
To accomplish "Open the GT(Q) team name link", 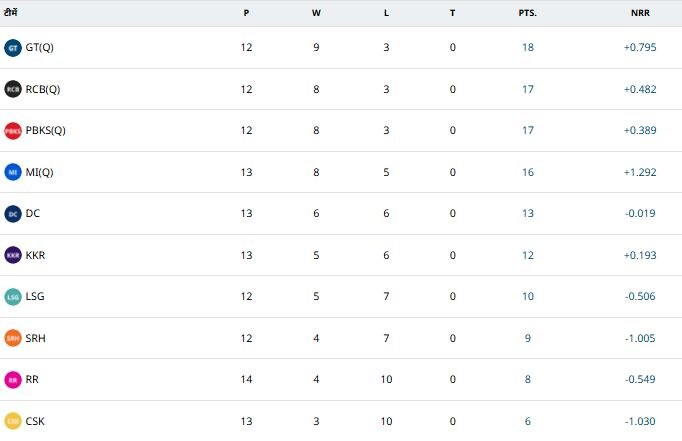I will (42, 47).
